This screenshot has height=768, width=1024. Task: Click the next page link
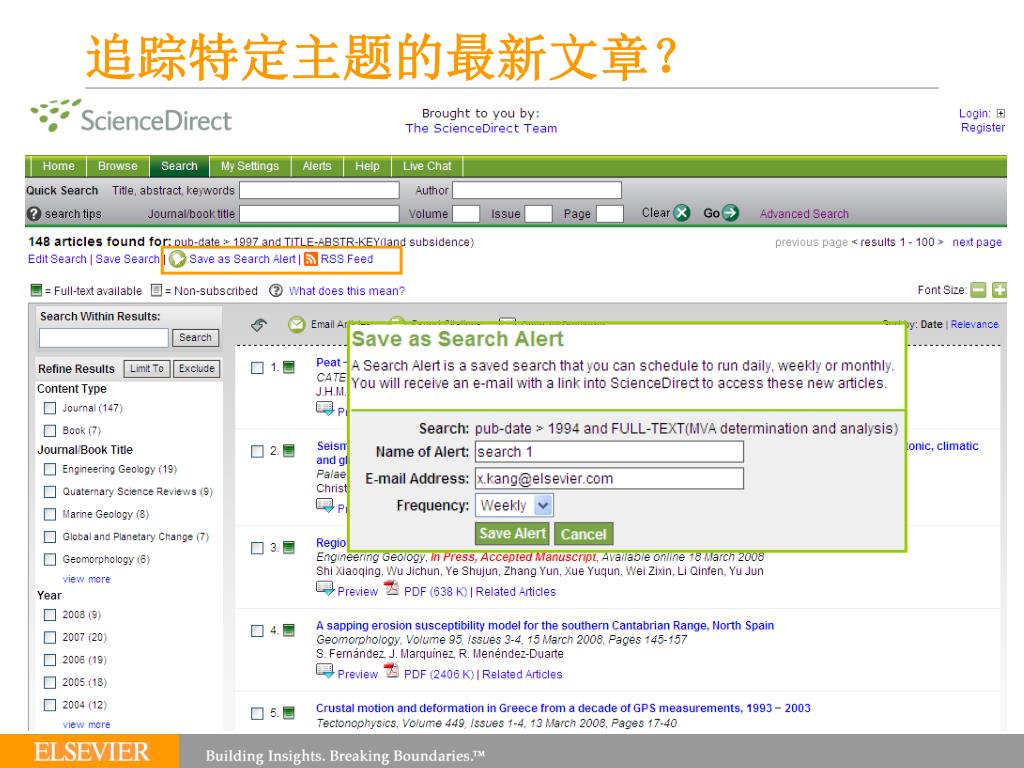[x=977, y=242]
